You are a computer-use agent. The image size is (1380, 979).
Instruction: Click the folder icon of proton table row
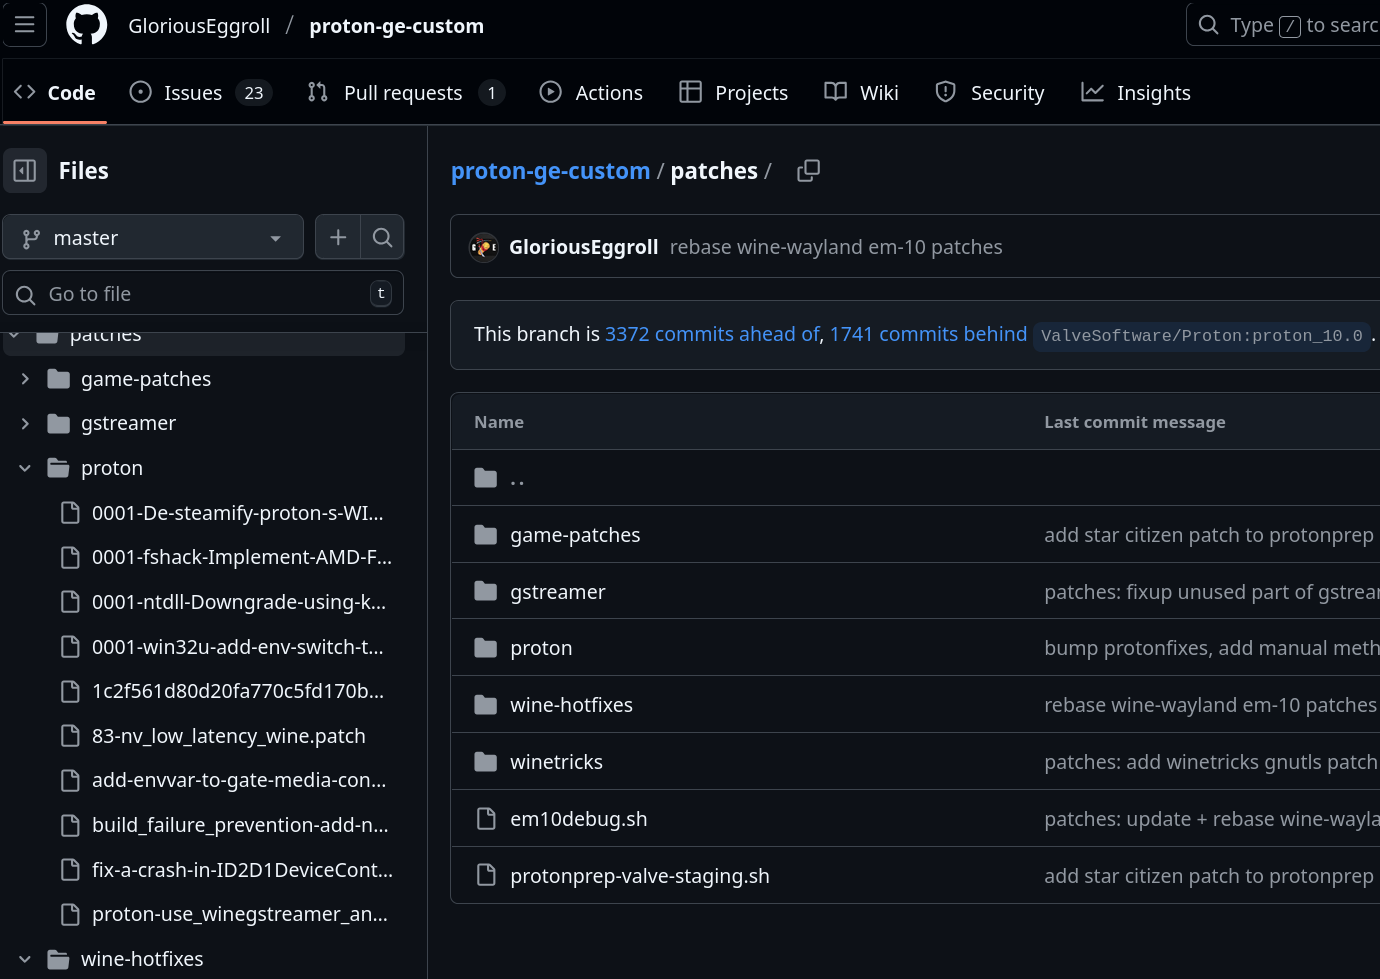486,648
